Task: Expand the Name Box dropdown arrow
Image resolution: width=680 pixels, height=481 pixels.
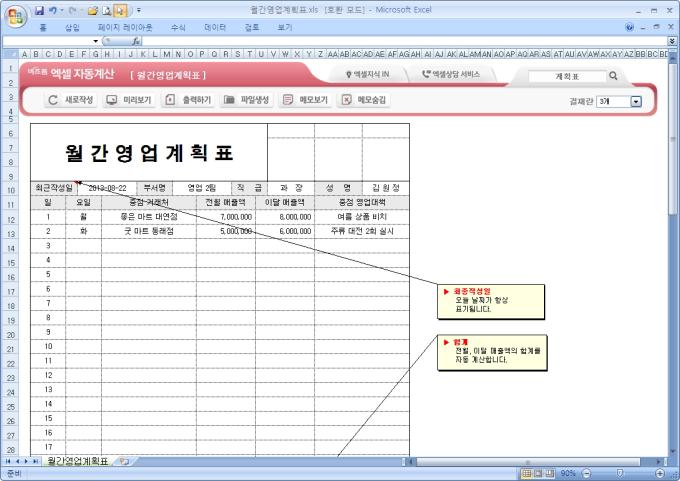Action: [95, 41]
